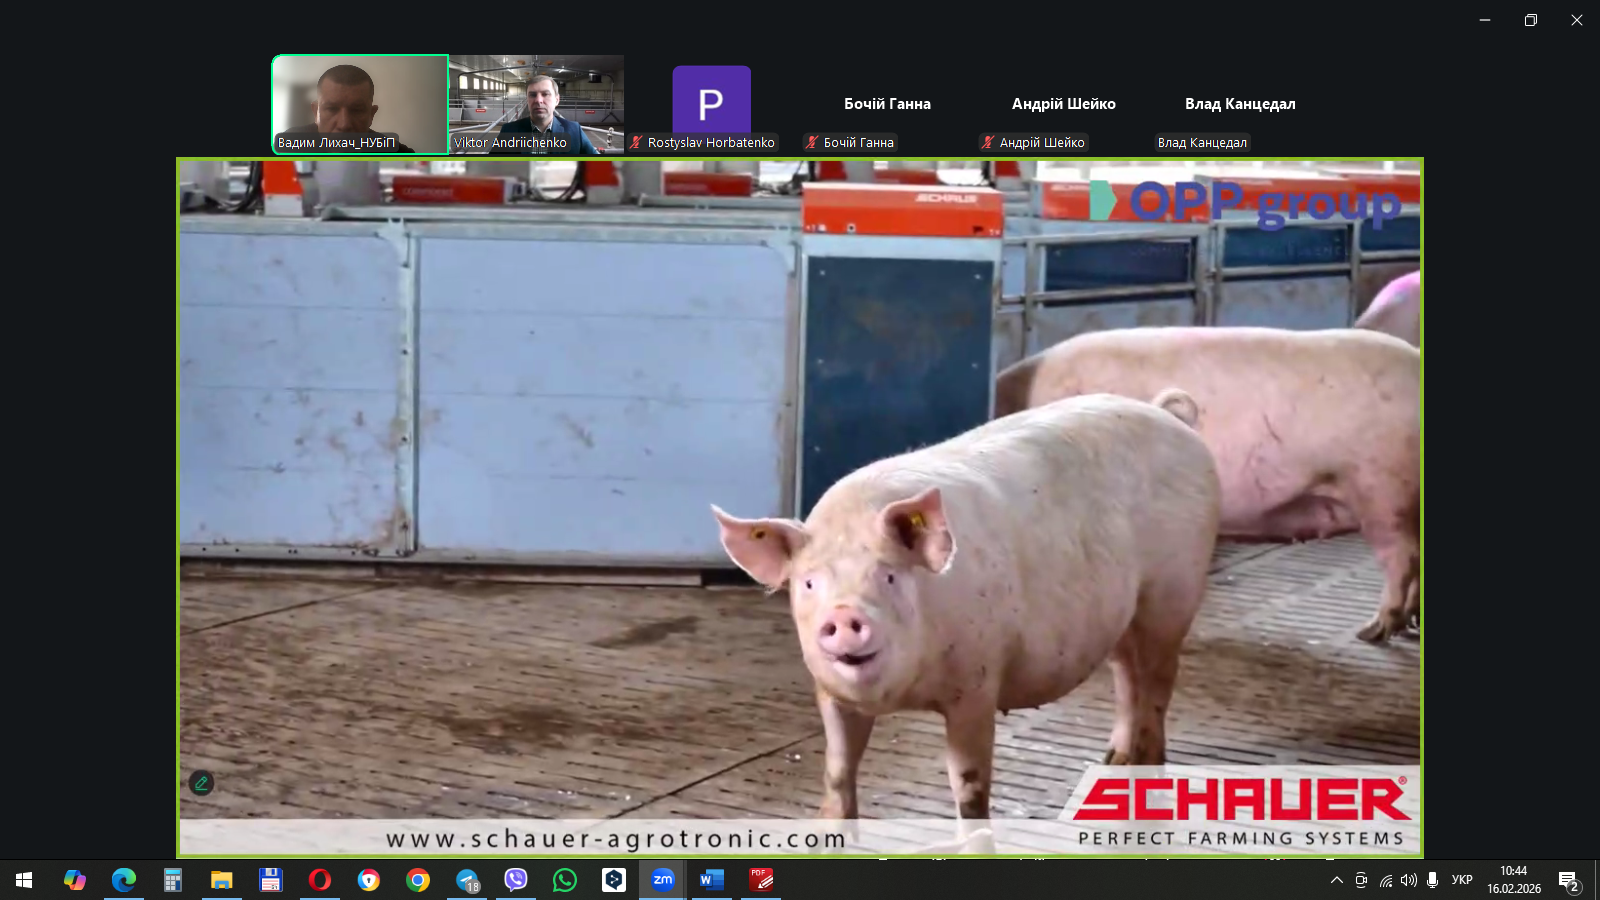Switch the УКР keyboard language indicator

1462,880
